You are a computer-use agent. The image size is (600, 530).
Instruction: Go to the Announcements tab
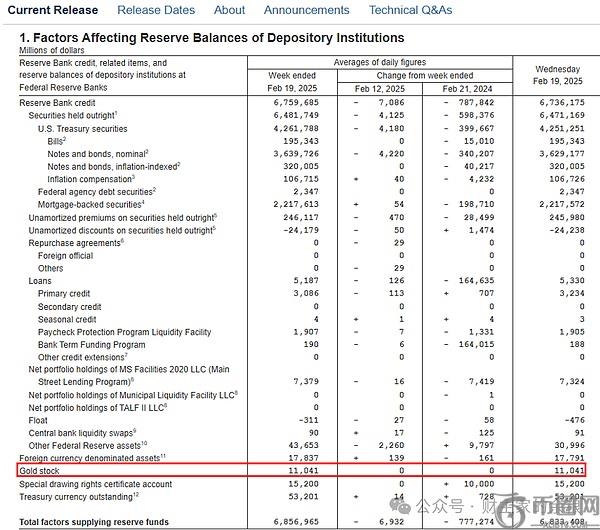307,10
